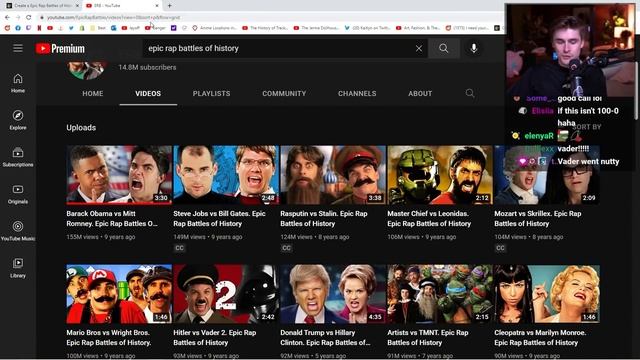The width and height of the screenshot is (640, 360).
Task: Open the Art, Fashion, & The bookmark
Action: pyautogui.click(x=418, y=28)
